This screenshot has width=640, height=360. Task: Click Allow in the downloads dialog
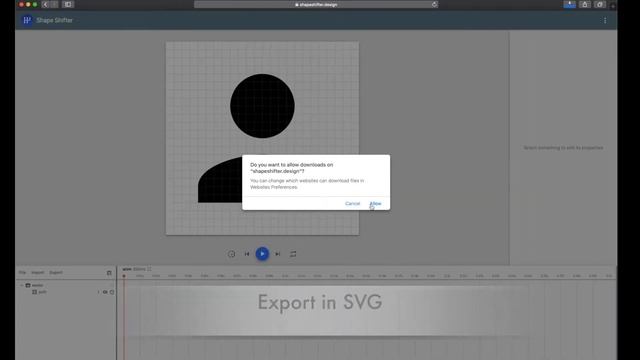[376, 203]
